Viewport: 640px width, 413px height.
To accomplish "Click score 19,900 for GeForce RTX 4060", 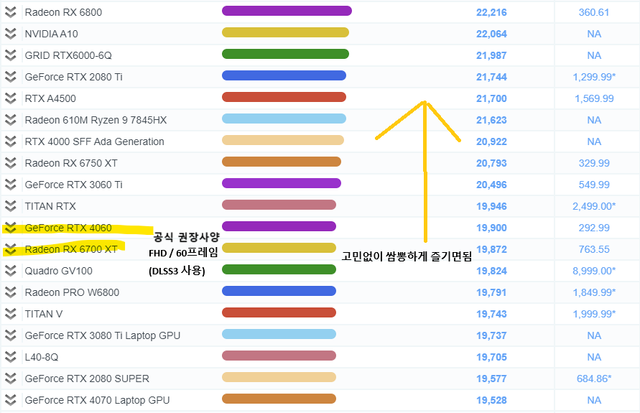I will 494,228.
